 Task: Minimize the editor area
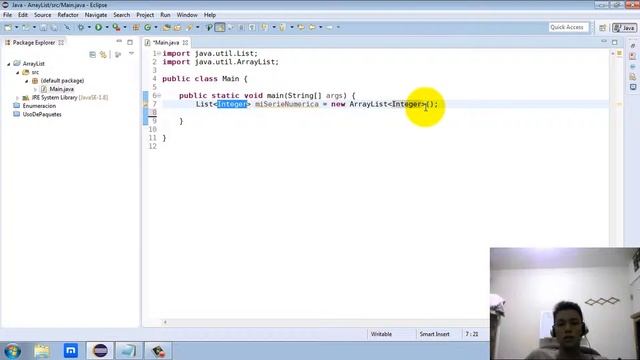(604, 42)
